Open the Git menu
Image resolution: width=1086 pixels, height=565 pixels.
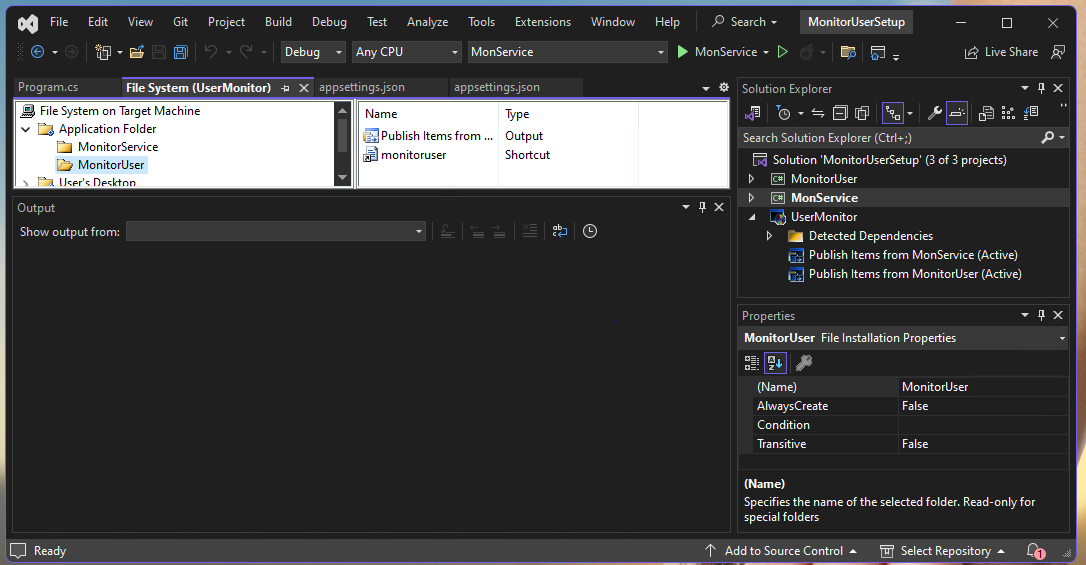(180, 22)
